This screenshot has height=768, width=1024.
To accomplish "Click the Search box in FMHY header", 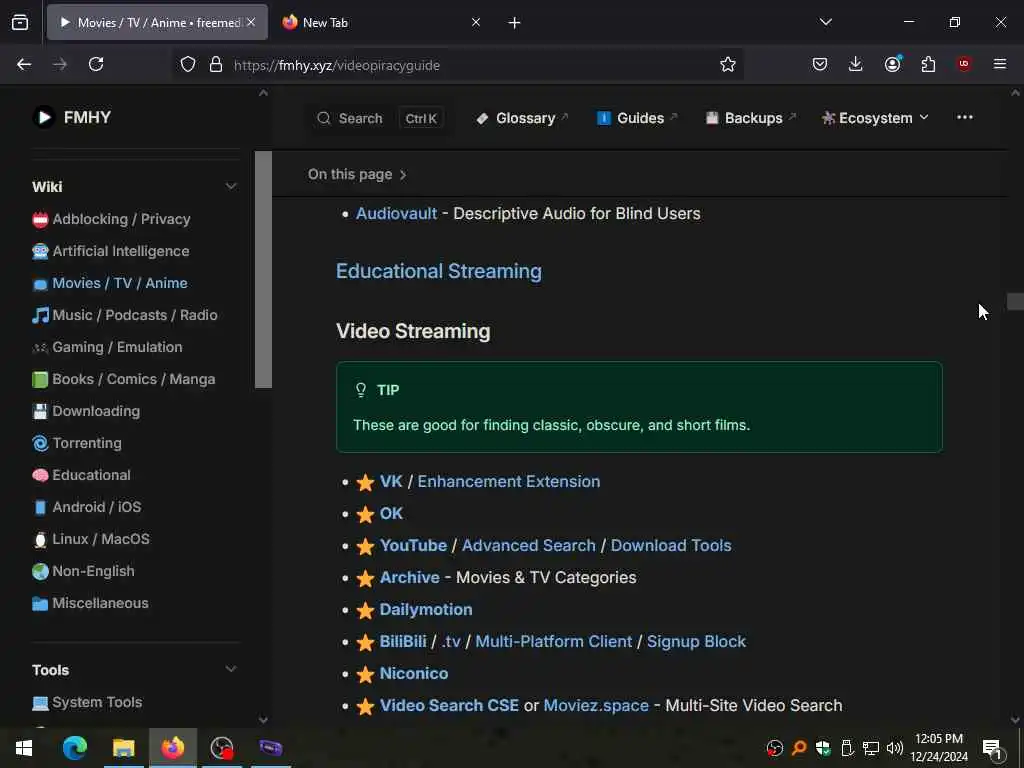I will click(379, 118).
